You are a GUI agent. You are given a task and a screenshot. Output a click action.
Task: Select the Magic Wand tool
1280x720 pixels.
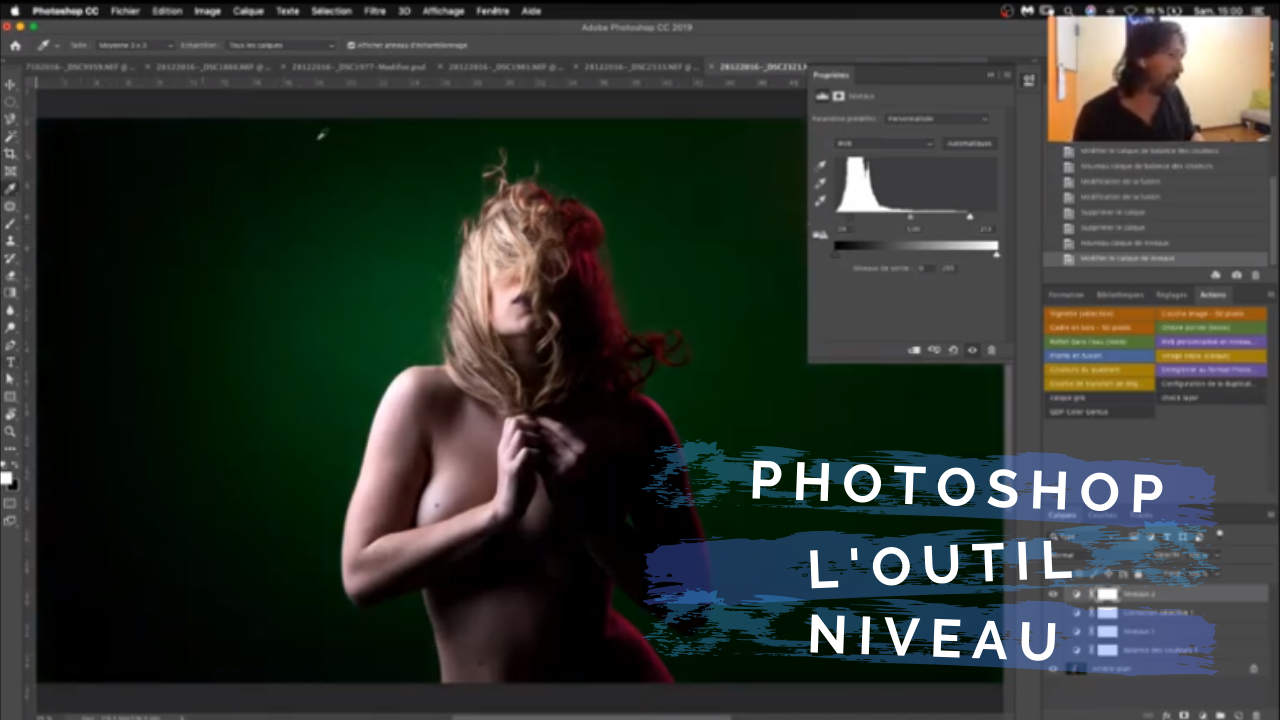click(11, 136)
